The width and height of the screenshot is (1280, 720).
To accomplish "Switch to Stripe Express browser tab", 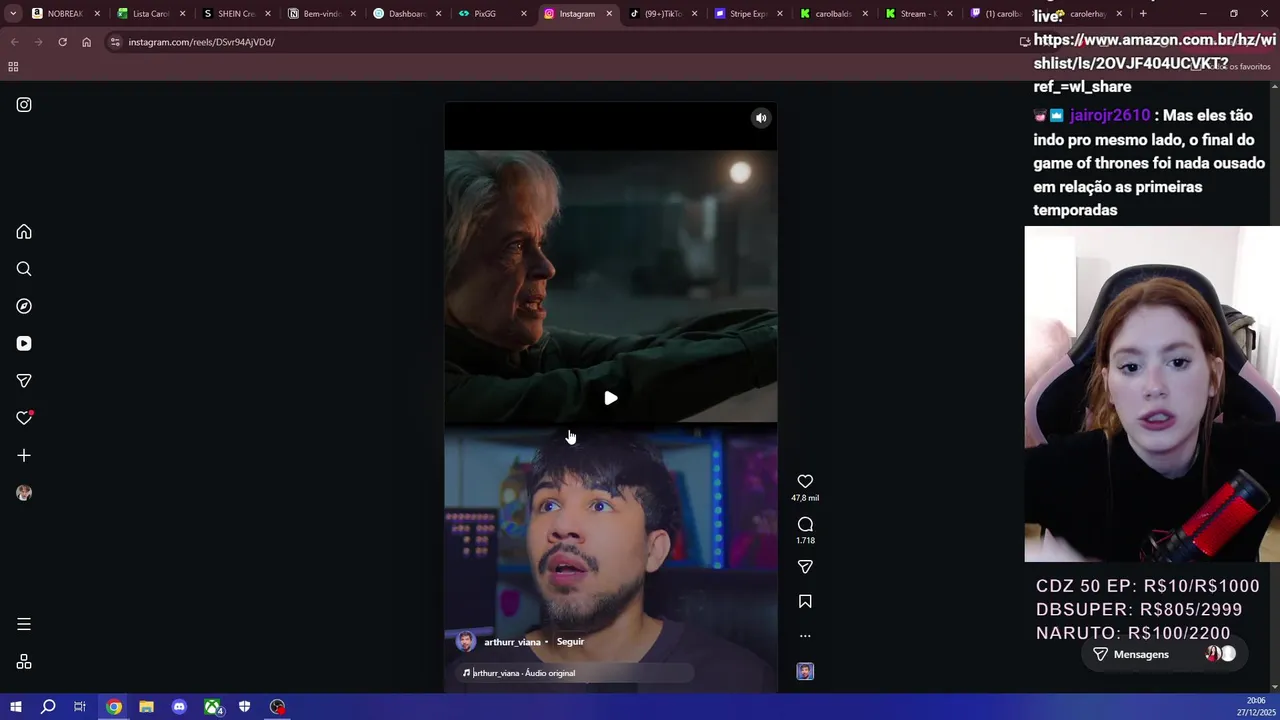I will pyautogui.click(x=748, y=14).
